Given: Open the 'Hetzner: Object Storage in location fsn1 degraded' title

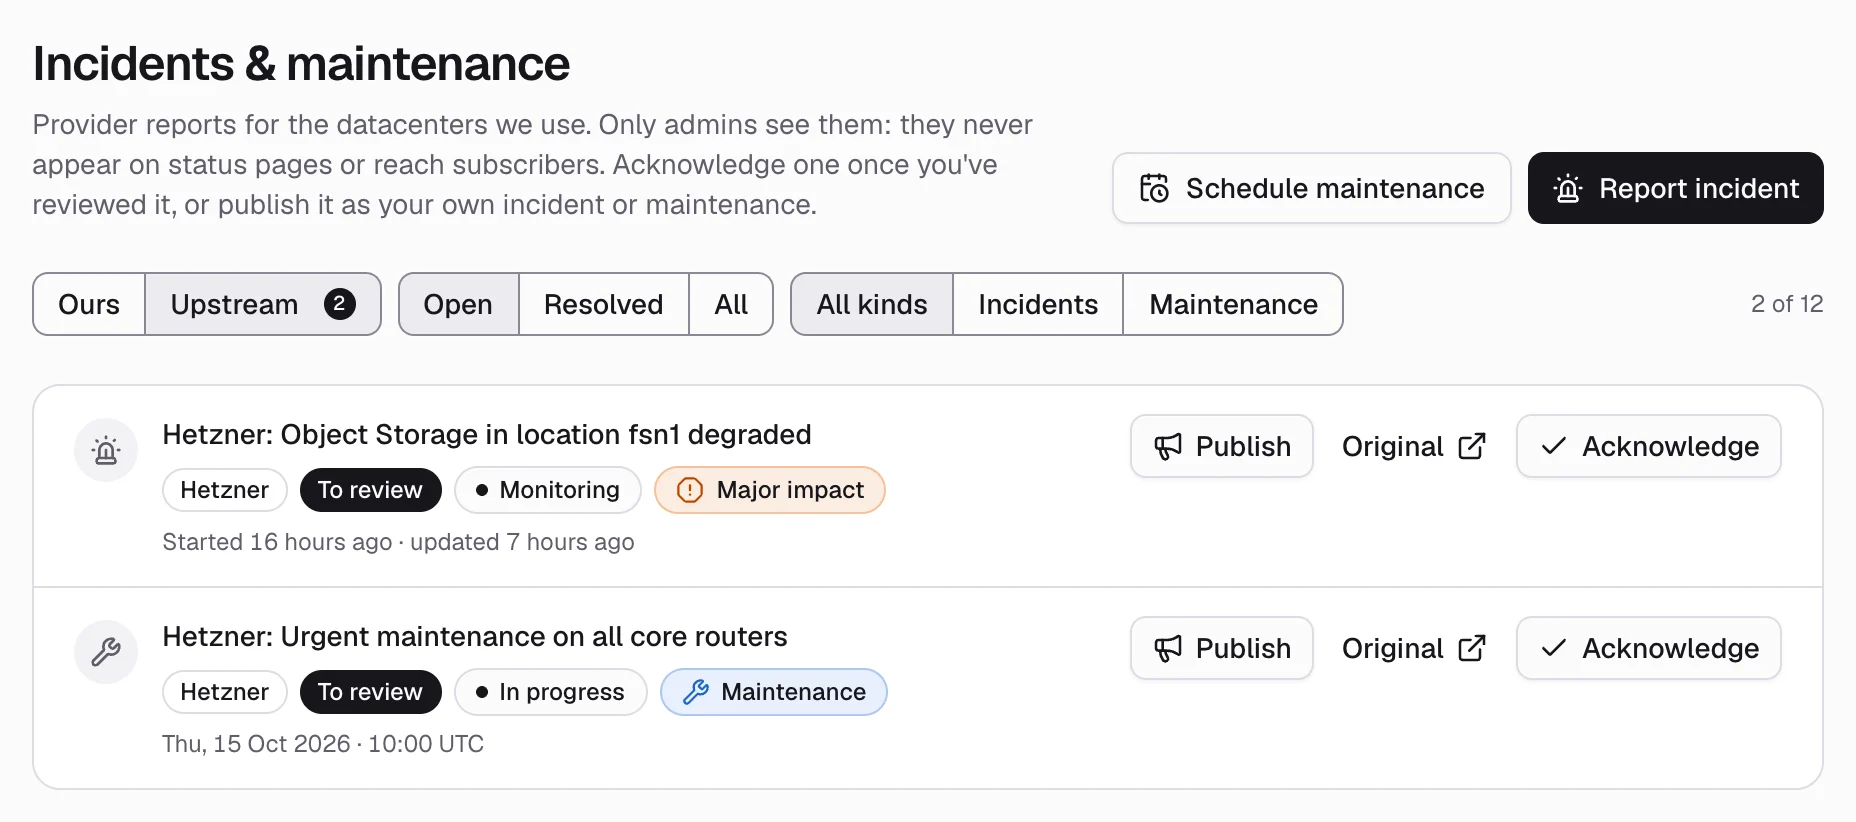Looking at the screenshot, I should 487,434.
